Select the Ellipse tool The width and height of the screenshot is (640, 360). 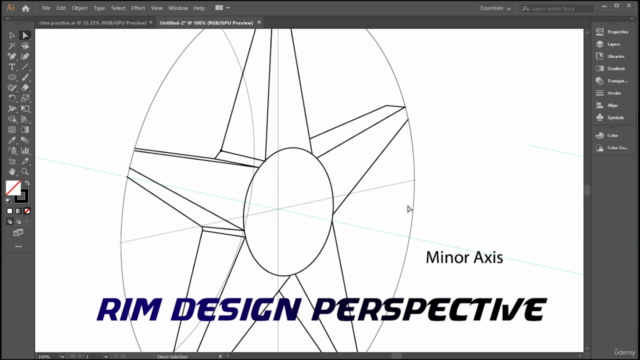point(12,77)
